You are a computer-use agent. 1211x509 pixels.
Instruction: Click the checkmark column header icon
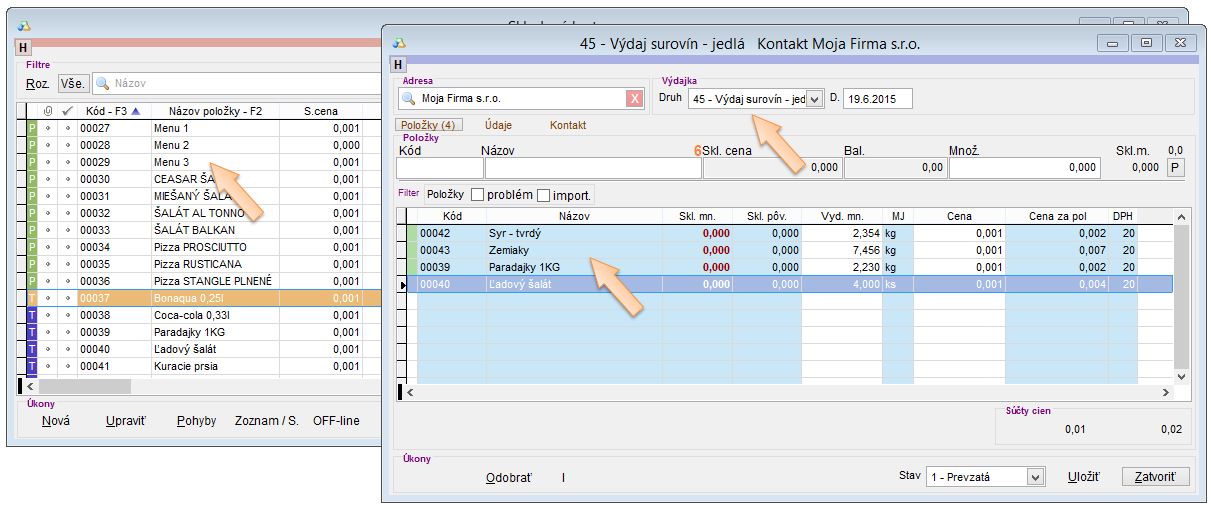pyautogui.click(x=66, y=110)
